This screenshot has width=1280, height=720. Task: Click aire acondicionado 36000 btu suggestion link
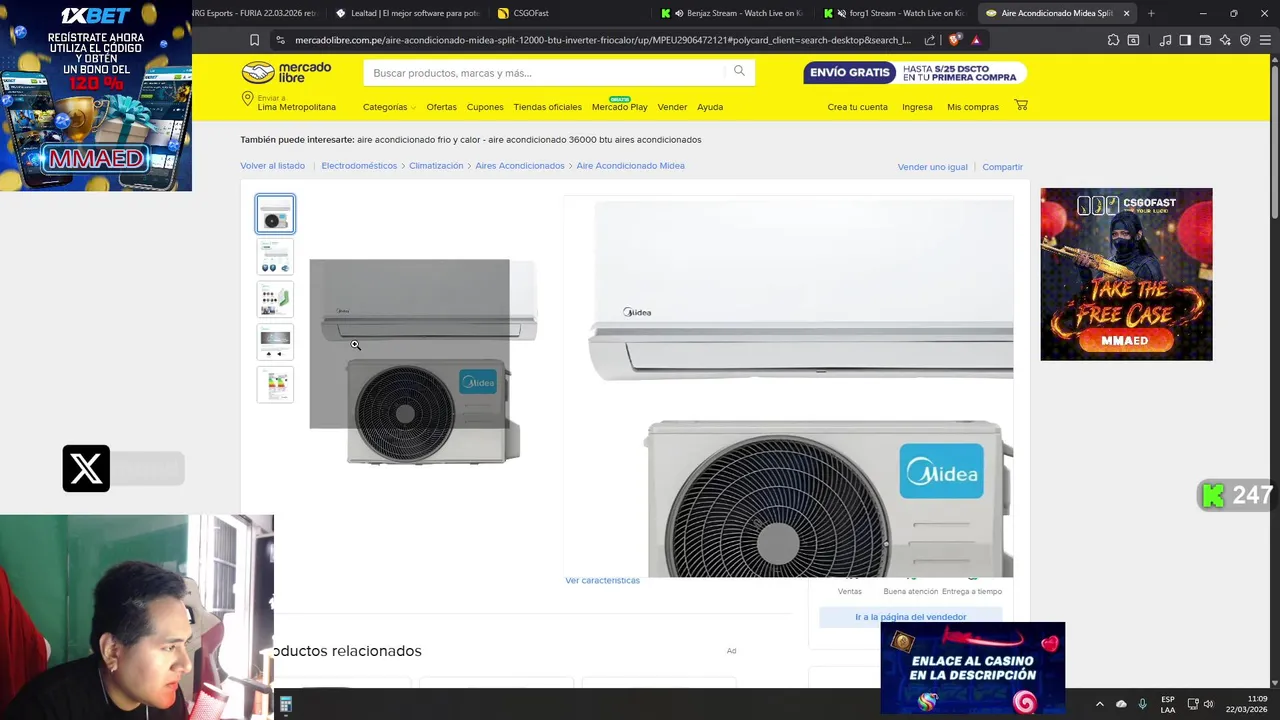click(595, 140)
